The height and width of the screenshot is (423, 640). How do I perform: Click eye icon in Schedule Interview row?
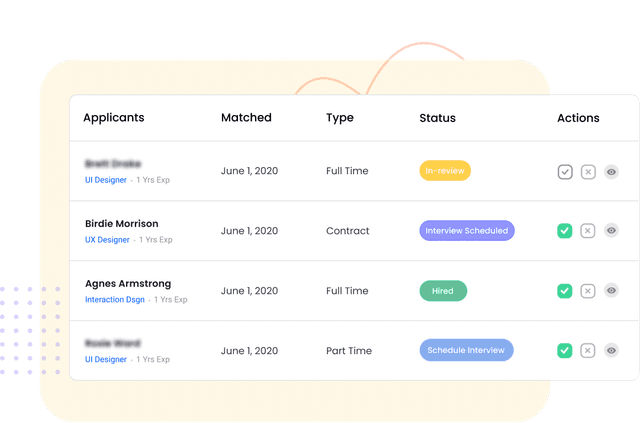click(611, 350)
